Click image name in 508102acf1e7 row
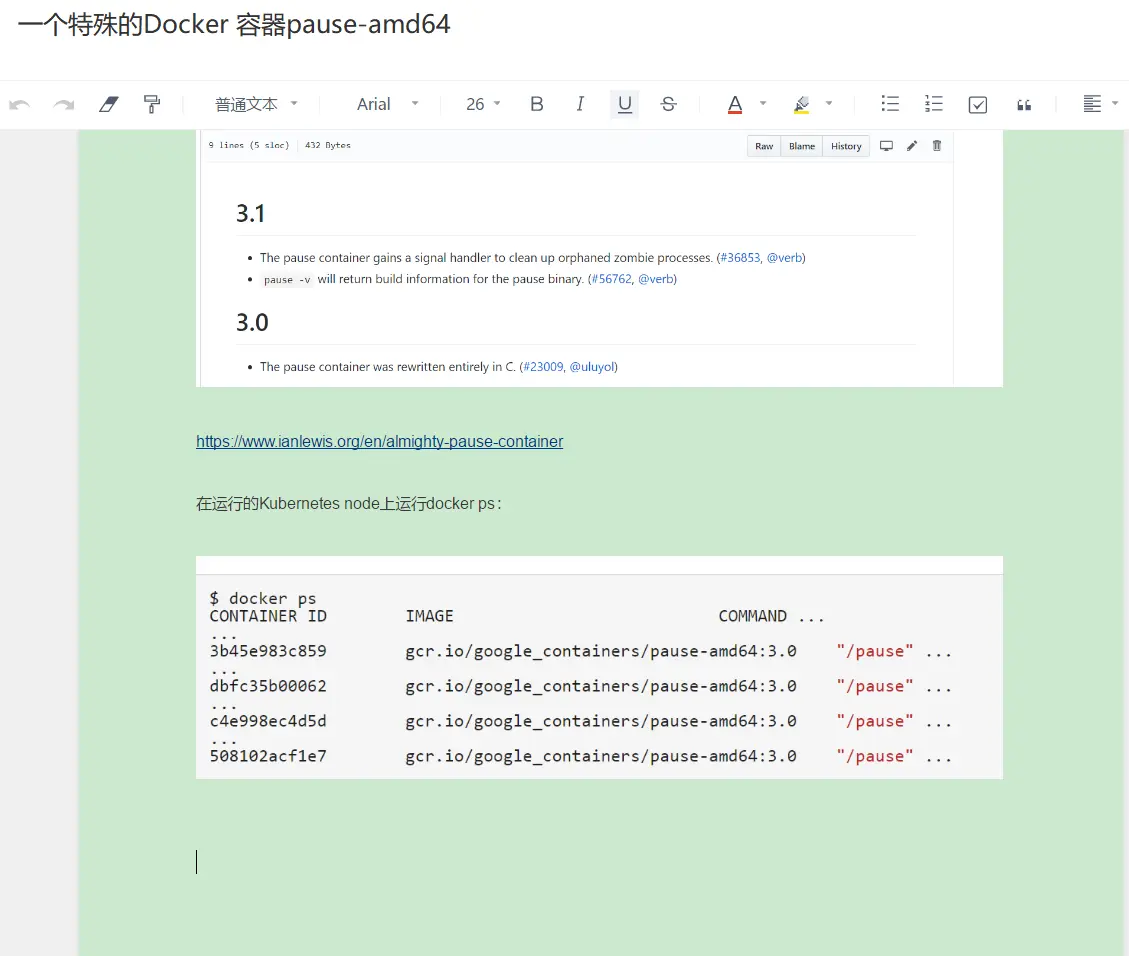This screenshot has width=1129, height=956. 601,756
